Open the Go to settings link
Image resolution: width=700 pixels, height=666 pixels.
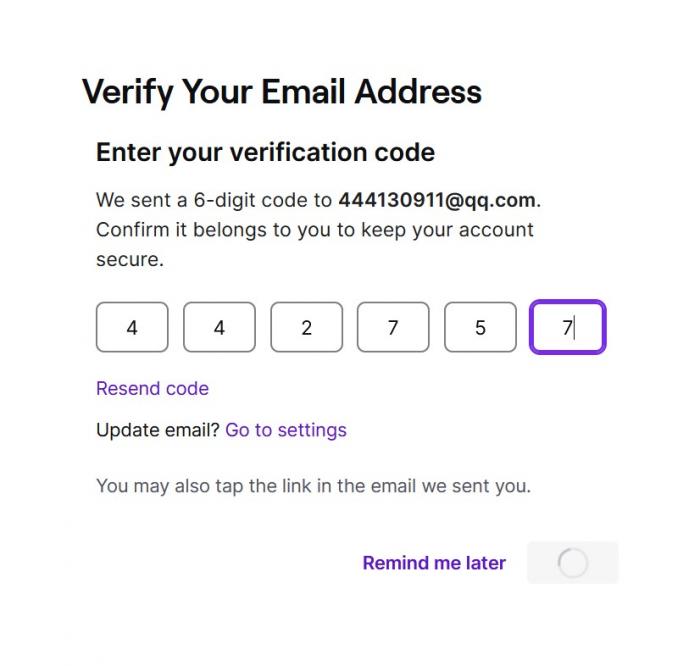point(286,430)
